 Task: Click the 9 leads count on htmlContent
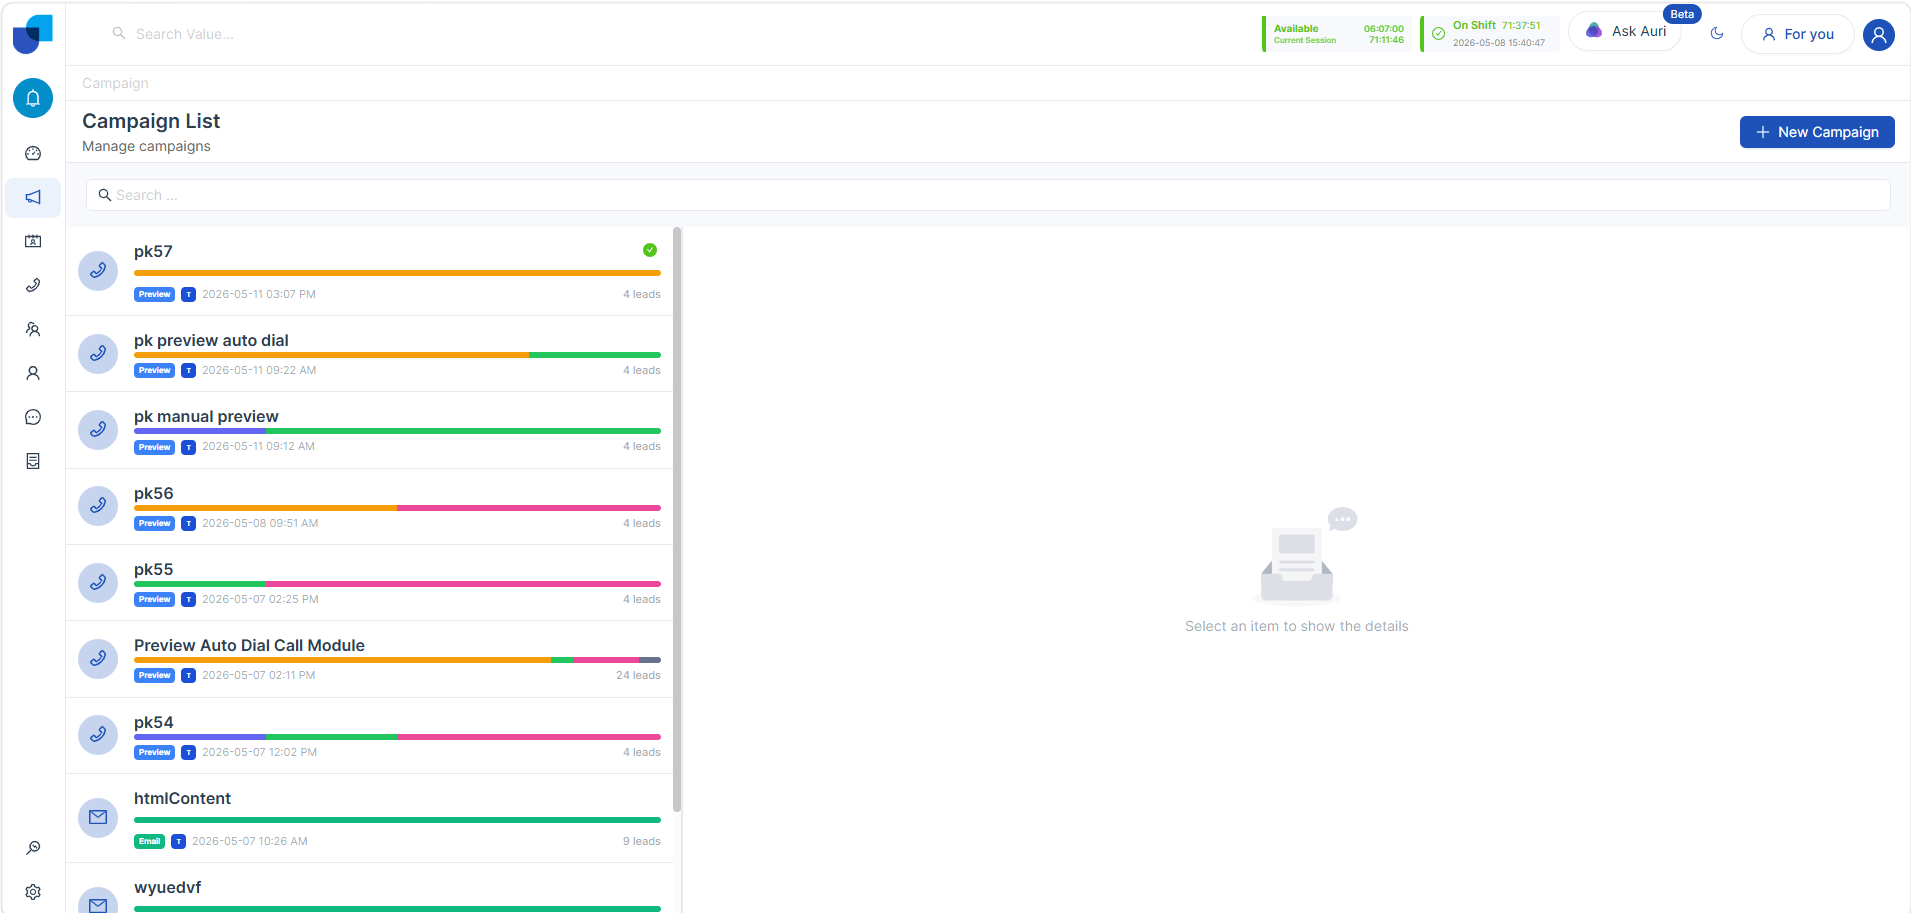coord(642,841)
